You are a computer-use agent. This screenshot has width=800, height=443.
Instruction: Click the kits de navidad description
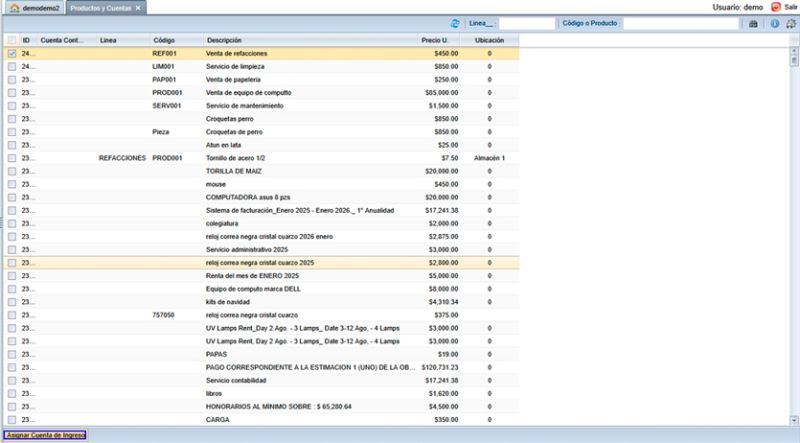(228, 302)
